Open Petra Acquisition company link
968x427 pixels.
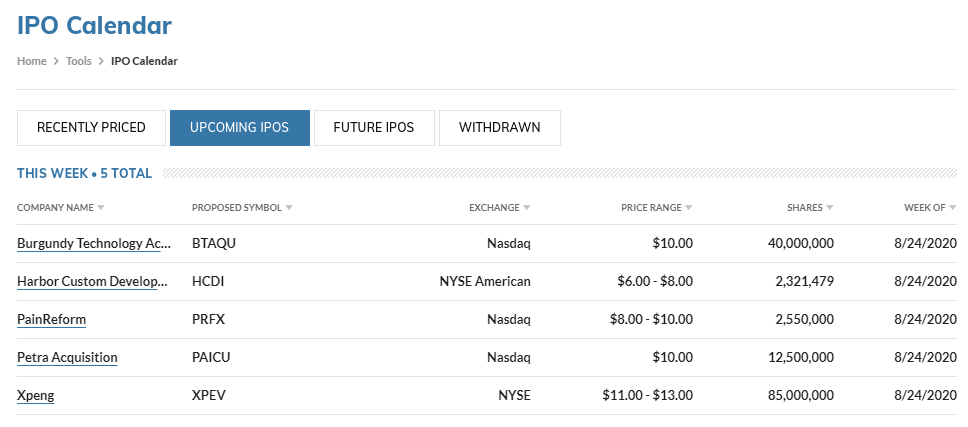67,358
